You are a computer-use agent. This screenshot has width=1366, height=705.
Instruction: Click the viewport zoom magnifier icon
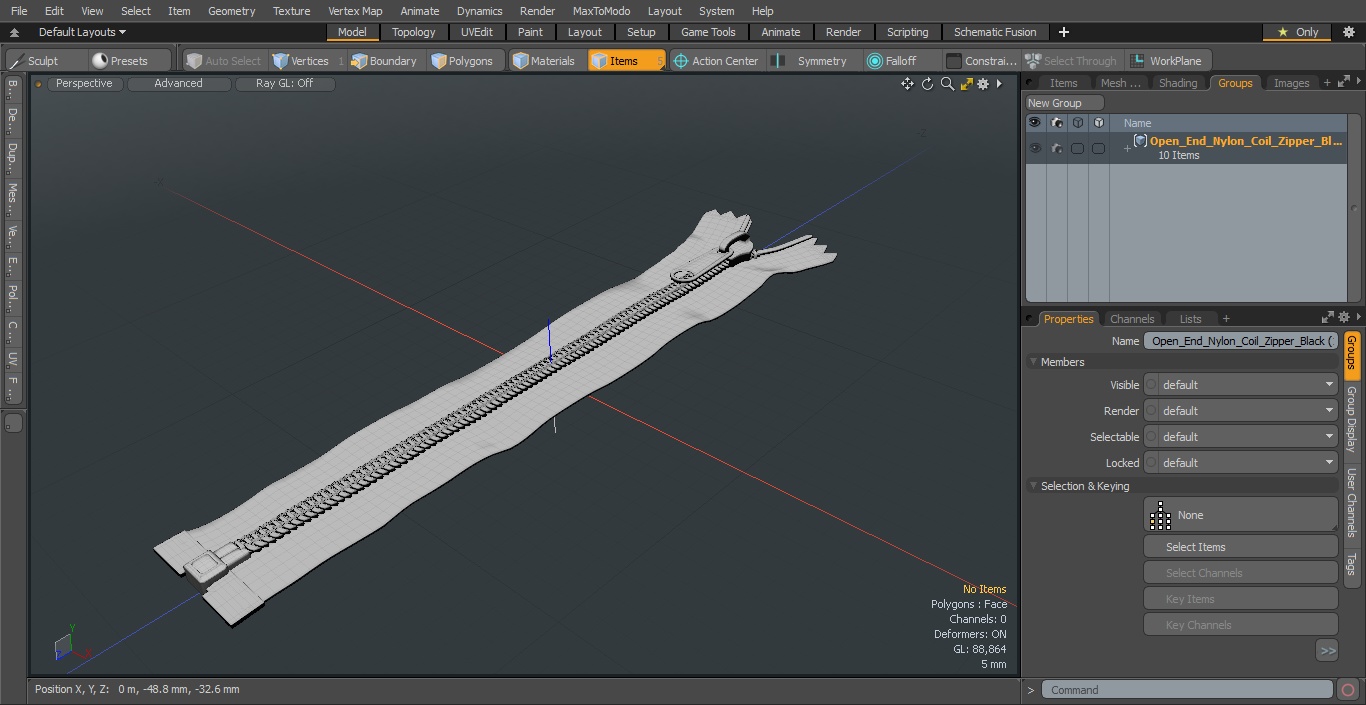(x=947, y=84)
